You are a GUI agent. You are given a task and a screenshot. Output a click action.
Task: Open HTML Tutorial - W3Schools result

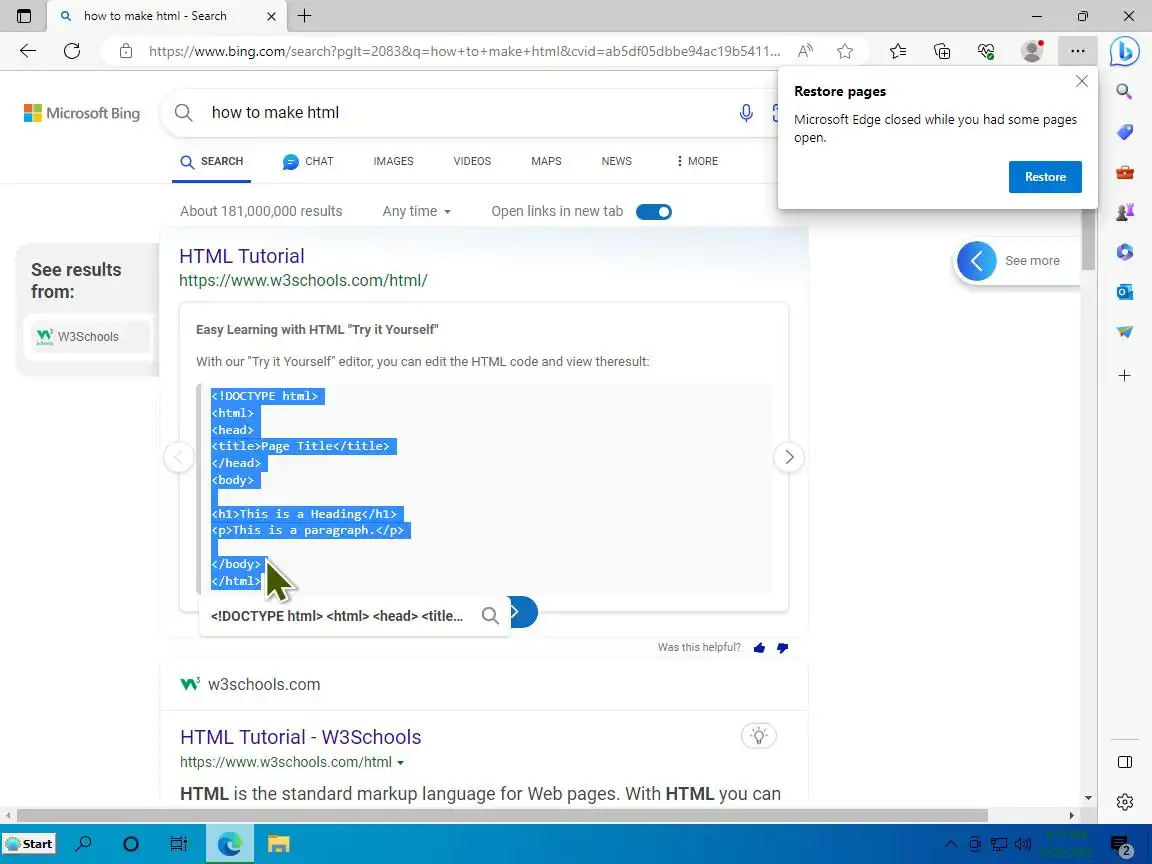coord(300,737)
